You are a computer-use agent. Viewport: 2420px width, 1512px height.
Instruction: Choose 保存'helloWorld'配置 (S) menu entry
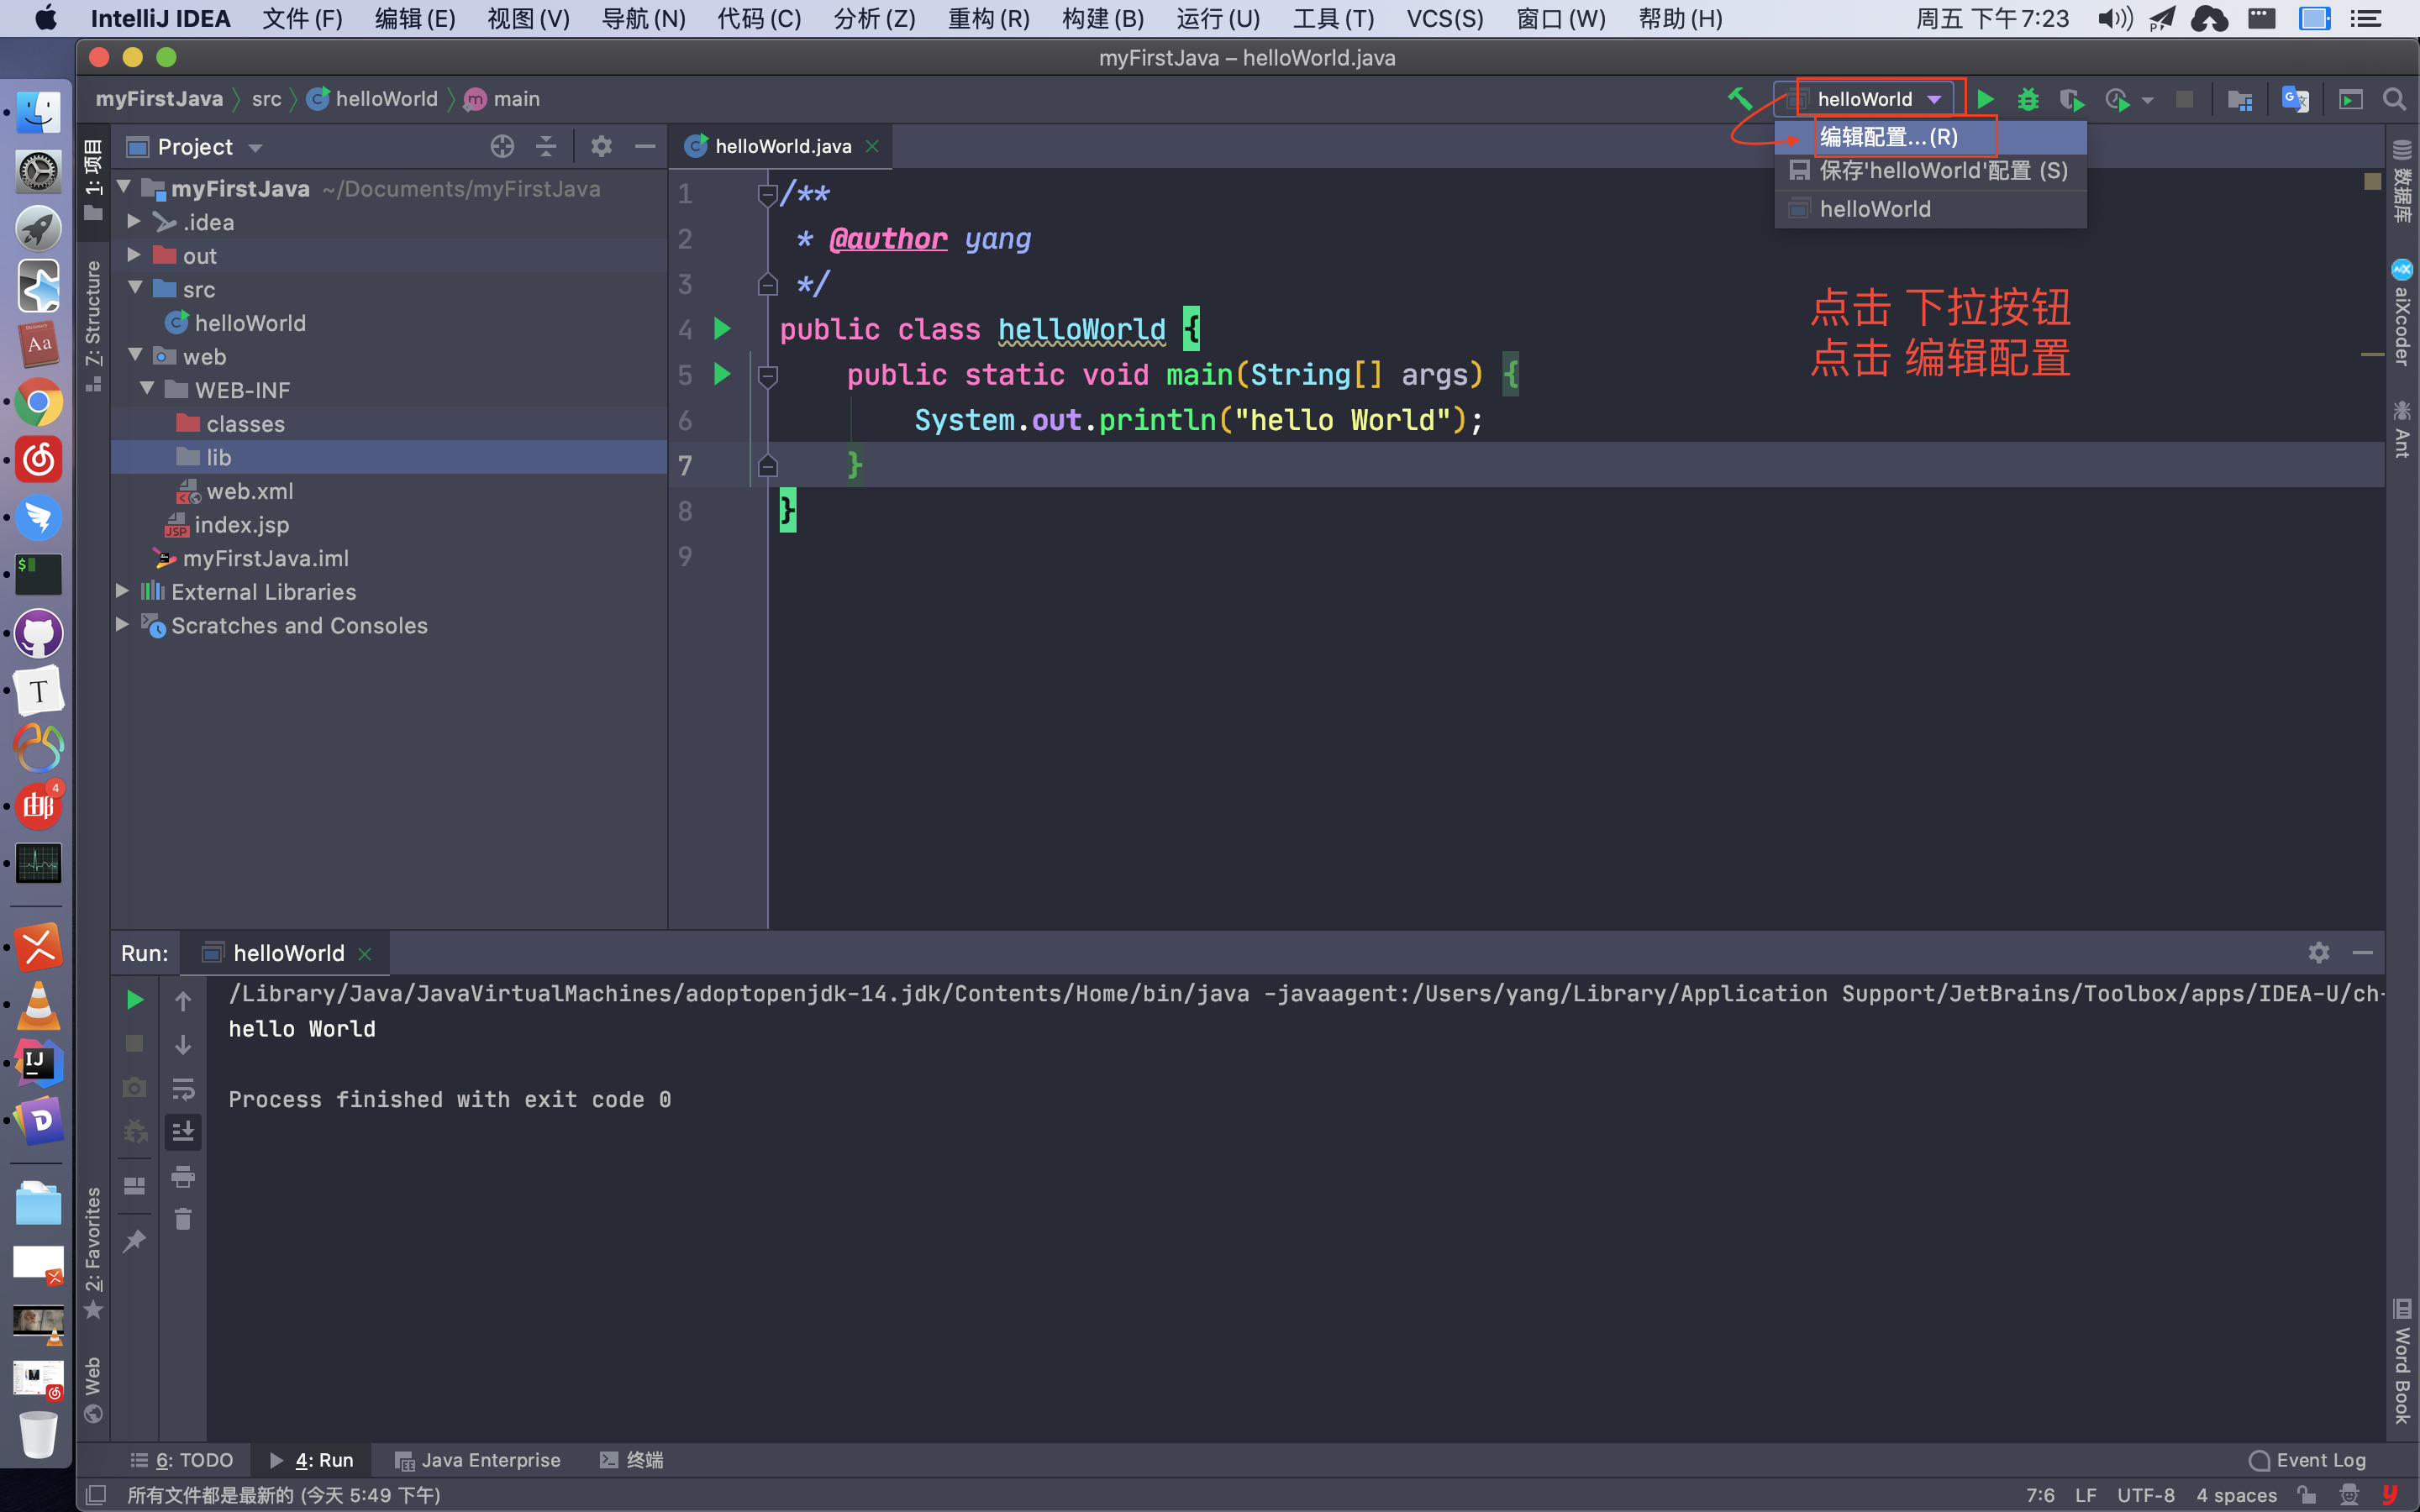pyautogui.click(x=1931, y=171)
